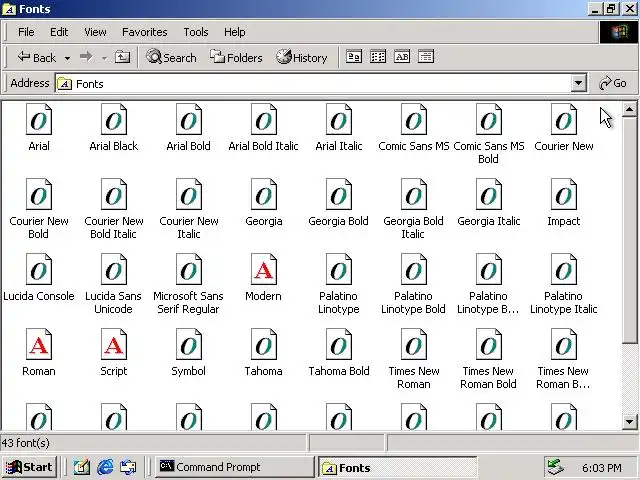This screenshot has height=480, width=640.
Task: Select the Georgia Bold label
Action: [x=338, y=221]
